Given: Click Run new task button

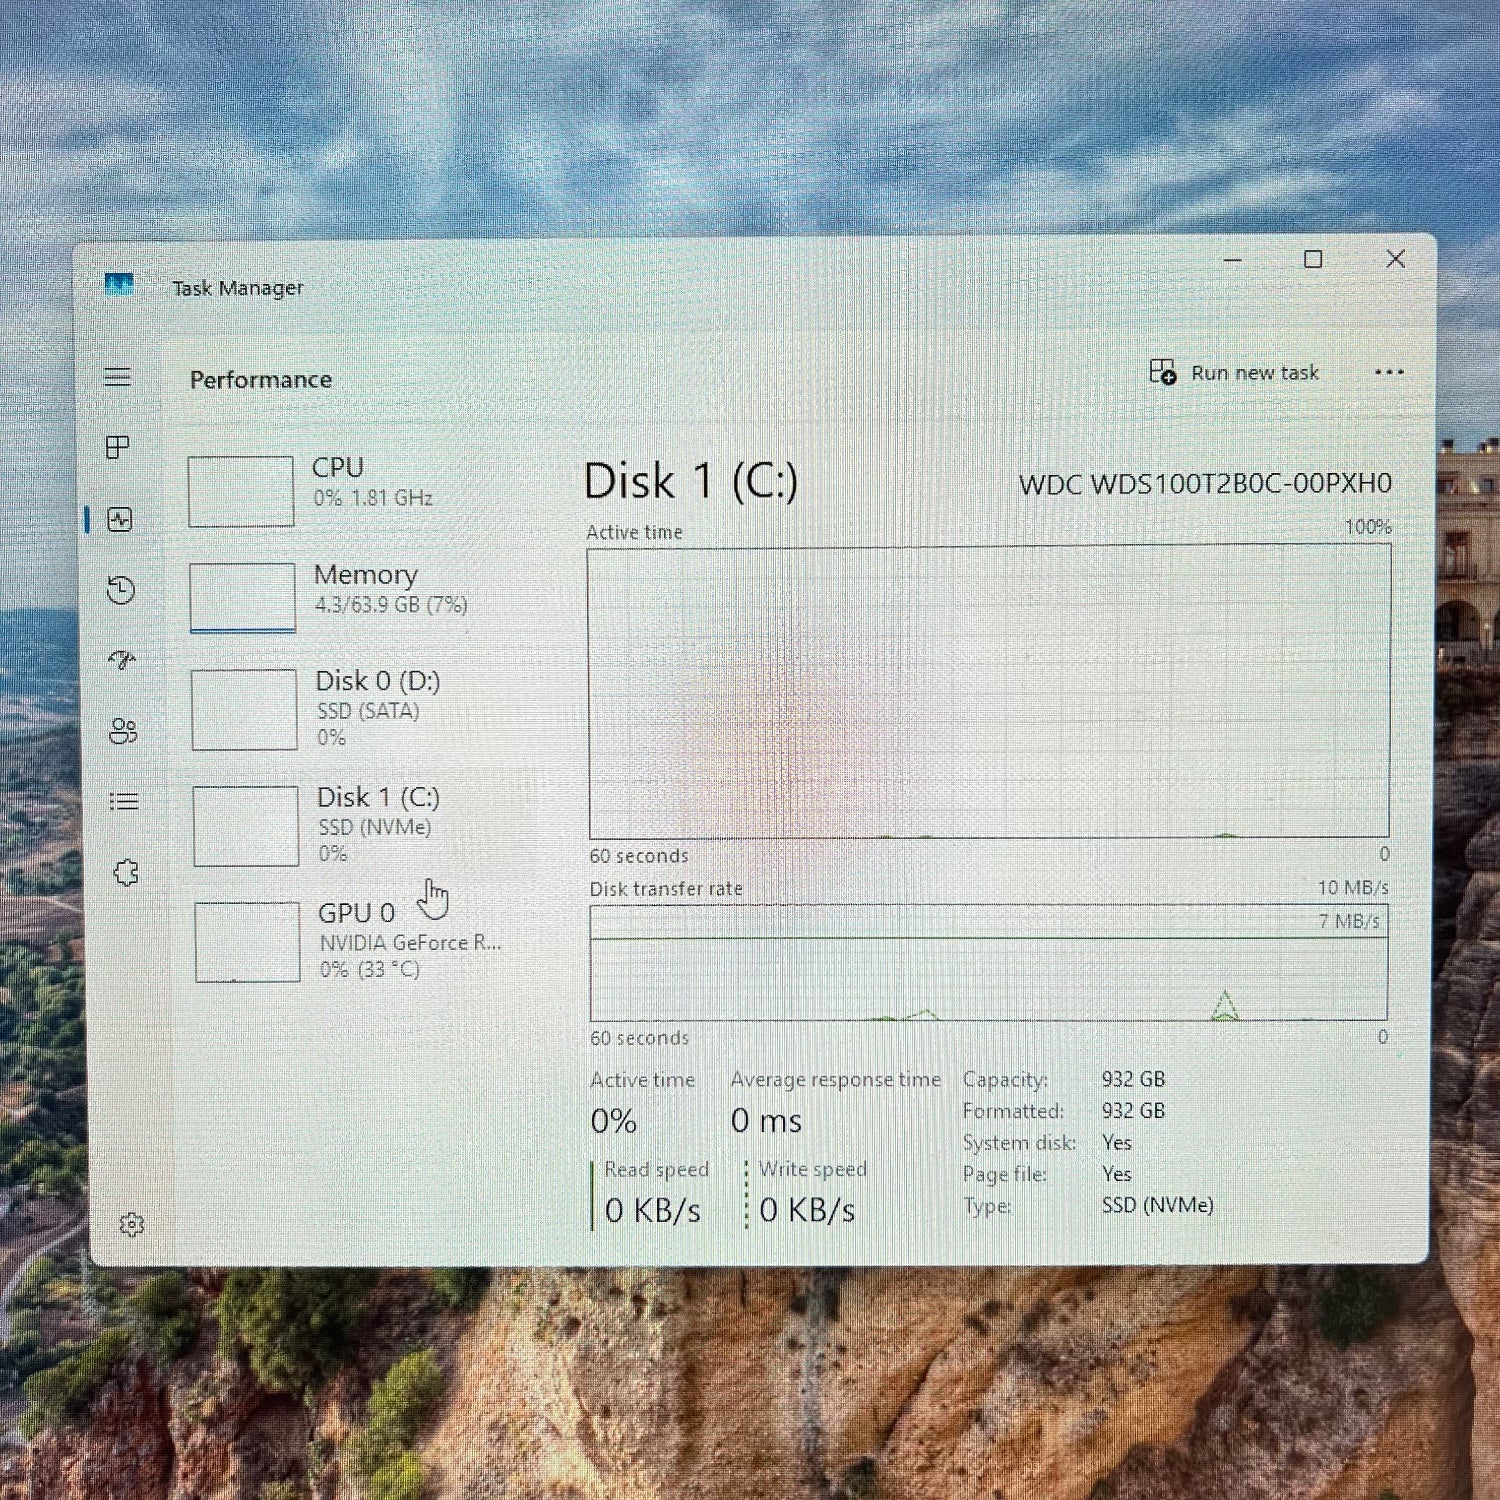Looking at the screenshot, I should pos(1234,373).
